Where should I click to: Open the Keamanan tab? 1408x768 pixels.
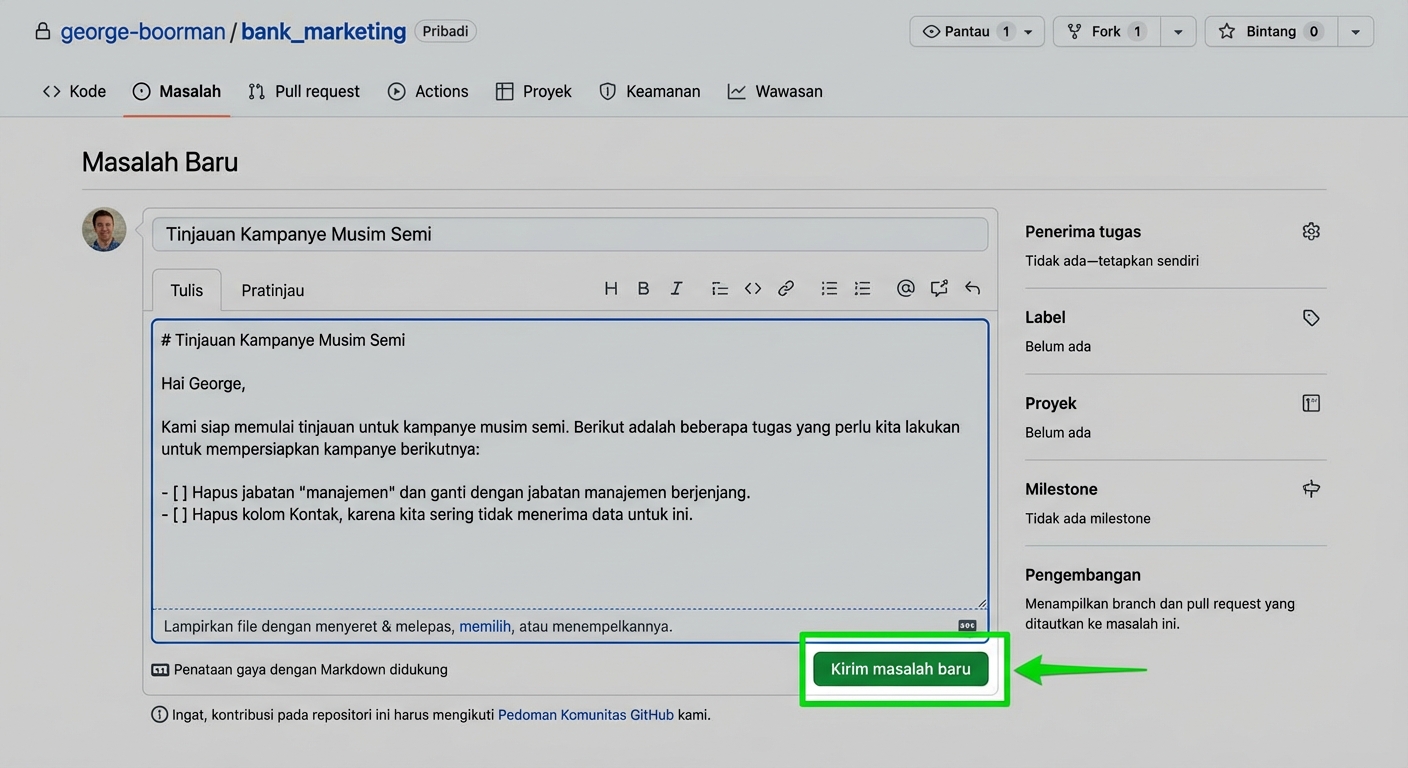point(650,91)
